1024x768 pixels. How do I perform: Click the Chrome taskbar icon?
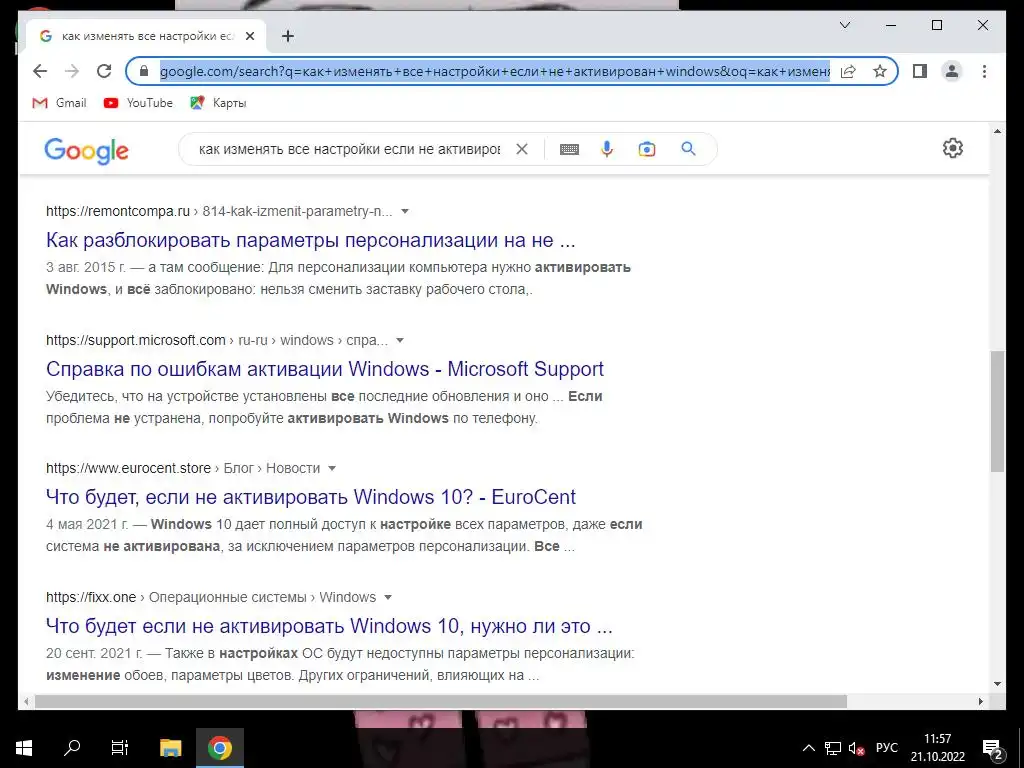(220, 748)
